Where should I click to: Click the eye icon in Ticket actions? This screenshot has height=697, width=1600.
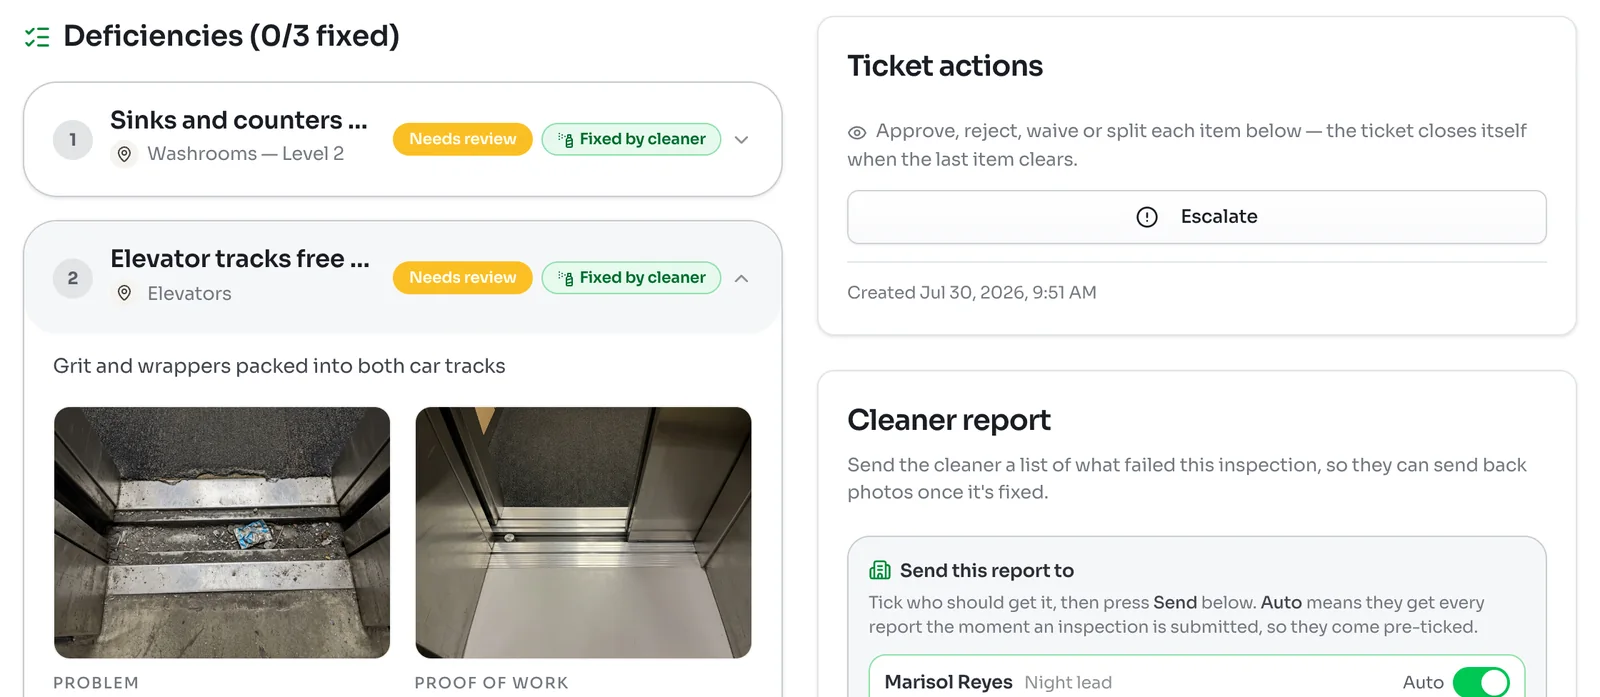[x=857, y=132]
